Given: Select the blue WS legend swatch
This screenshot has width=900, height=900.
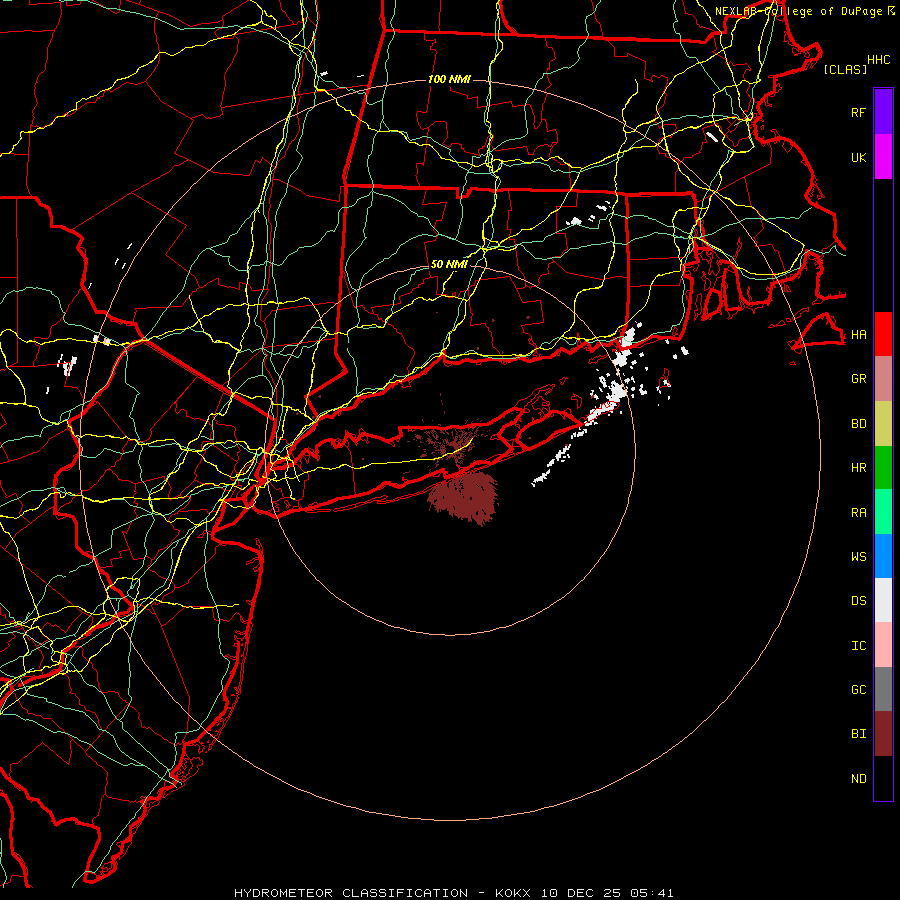Looking at the screenshot, I should coord(883,556).
